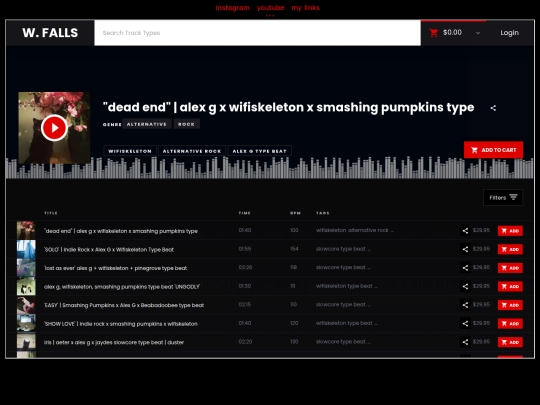The width and height of the screenshot is (540, 405).
Task: Choose the WIFISKELETON tag
Action: tap(130, 151)
